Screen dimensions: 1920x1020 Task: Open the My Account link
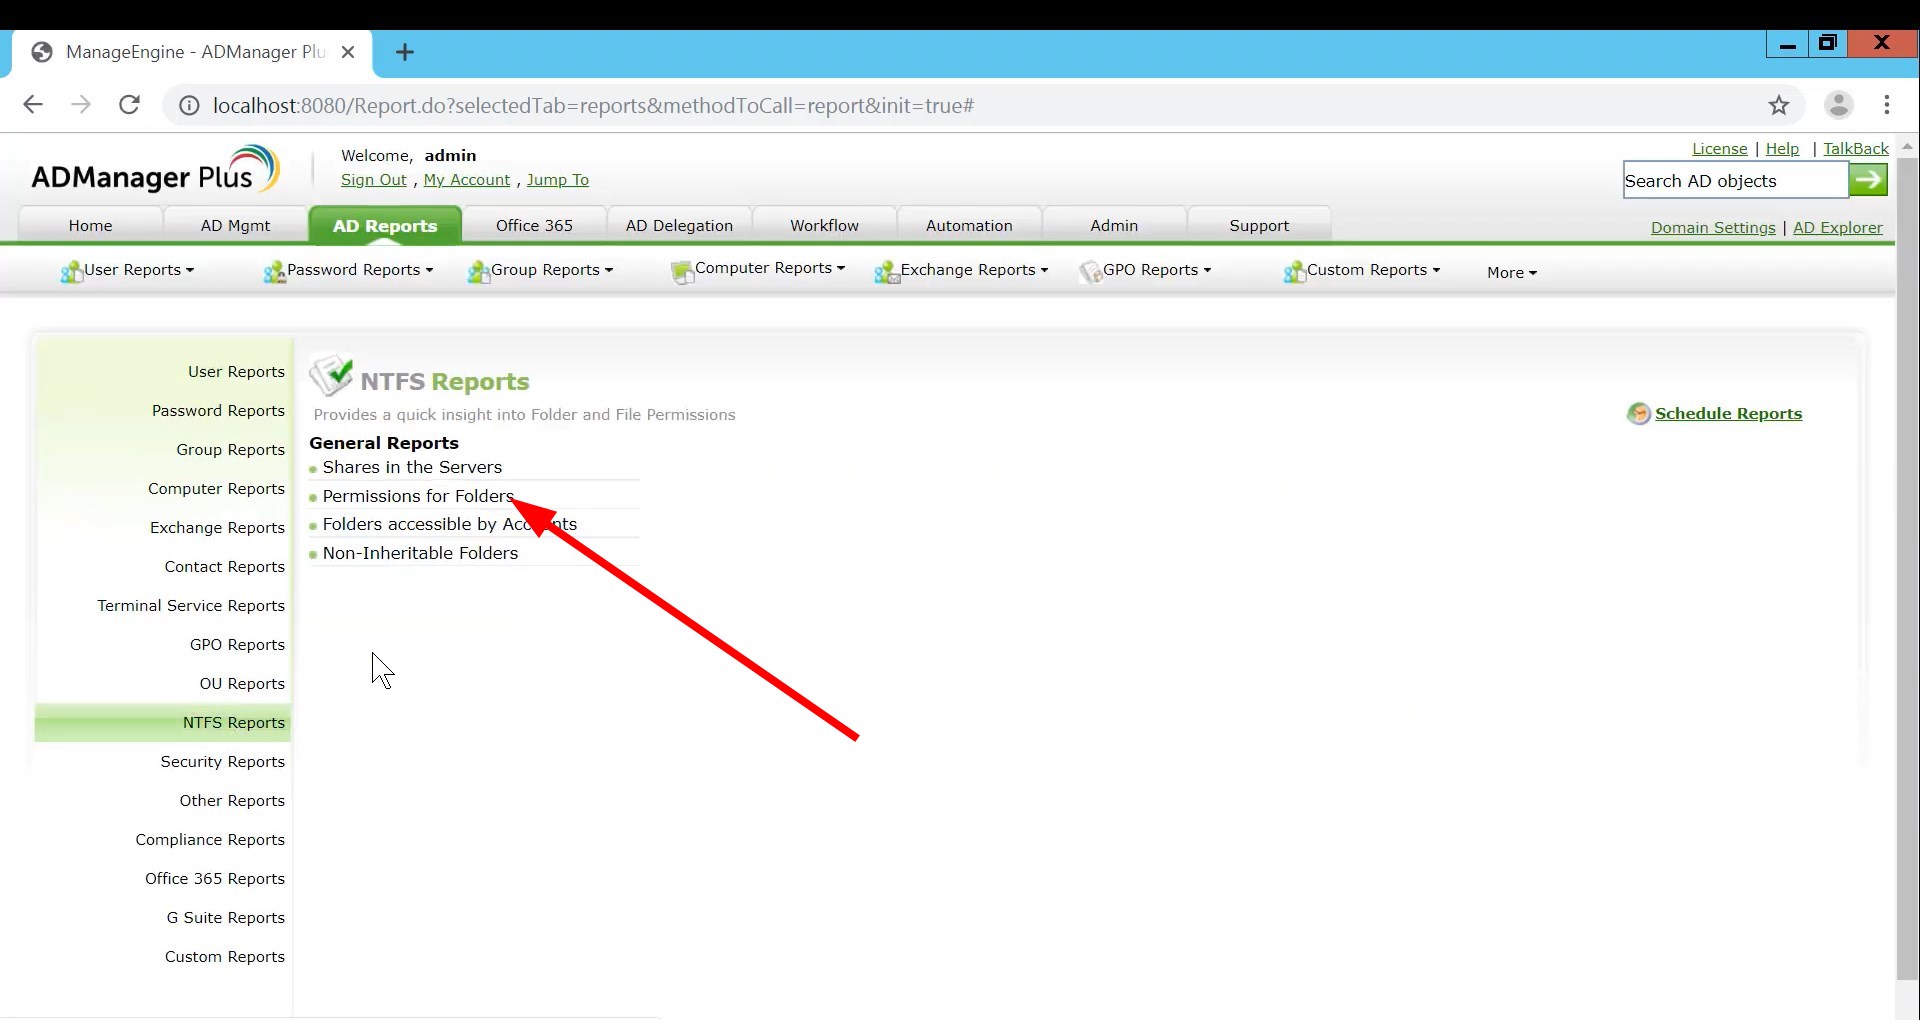coord(467,180)
